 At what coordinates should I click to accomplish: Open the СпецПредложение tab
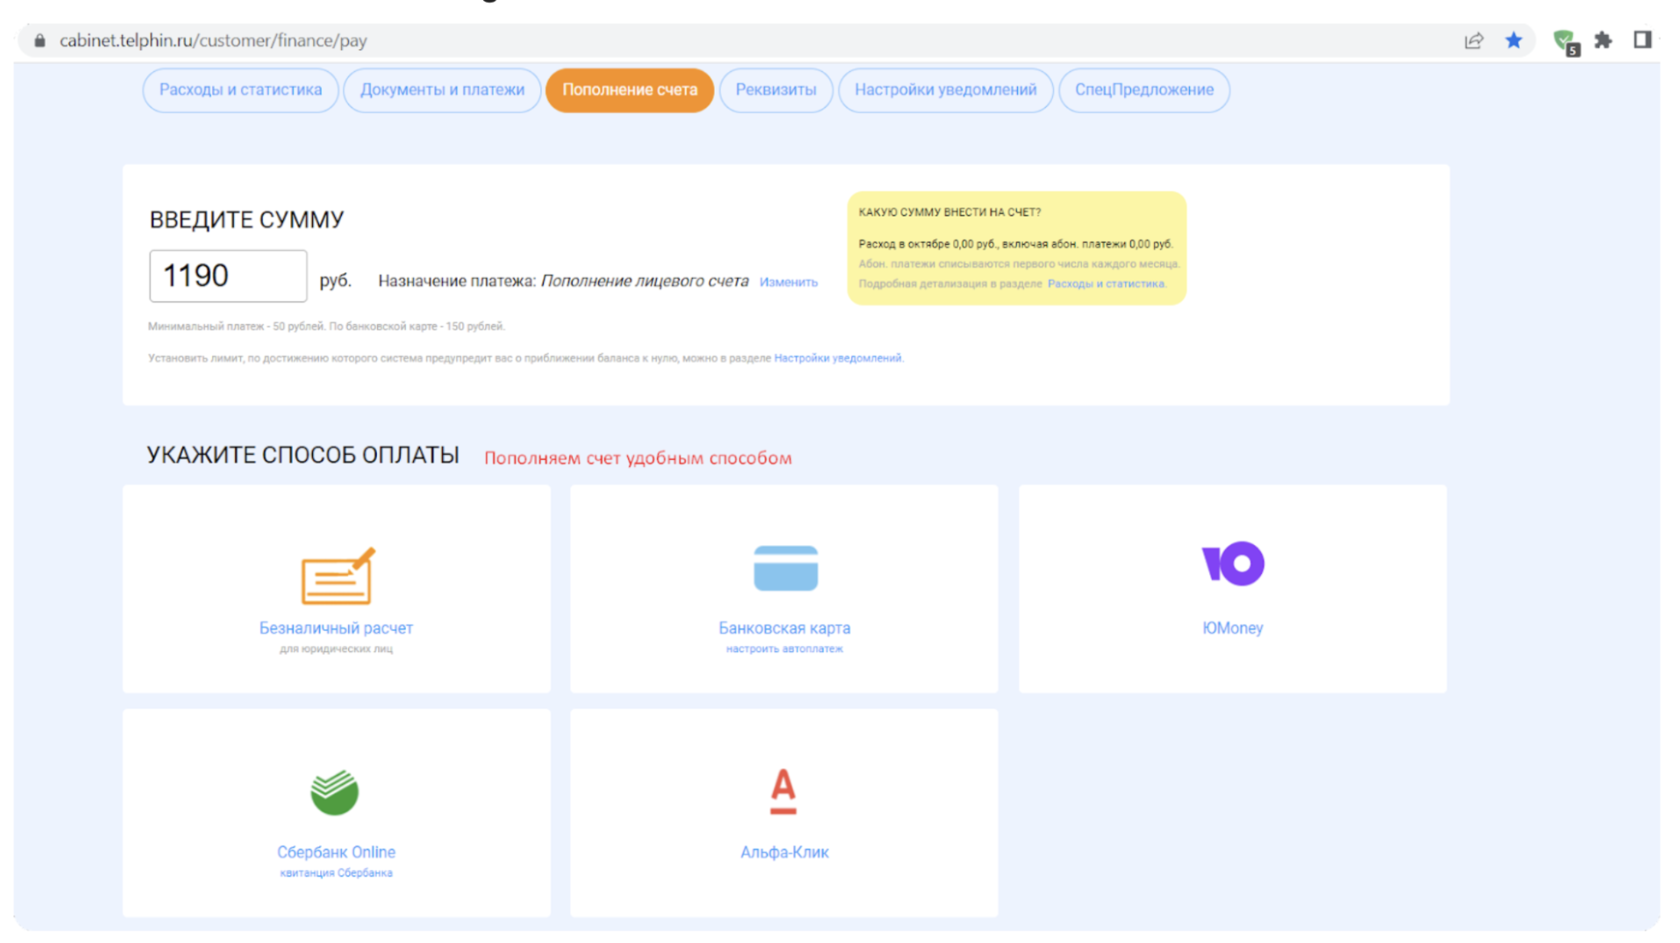click(1144, 90)
